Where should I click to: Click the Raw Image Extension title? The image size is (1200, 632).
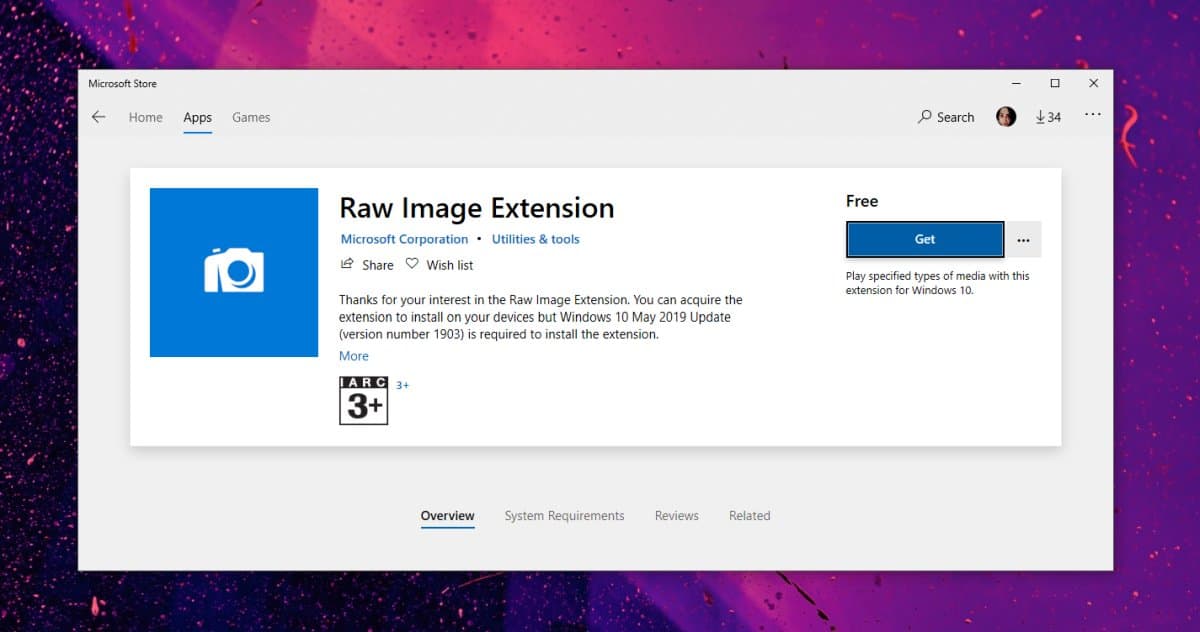[x=477, y=208]
